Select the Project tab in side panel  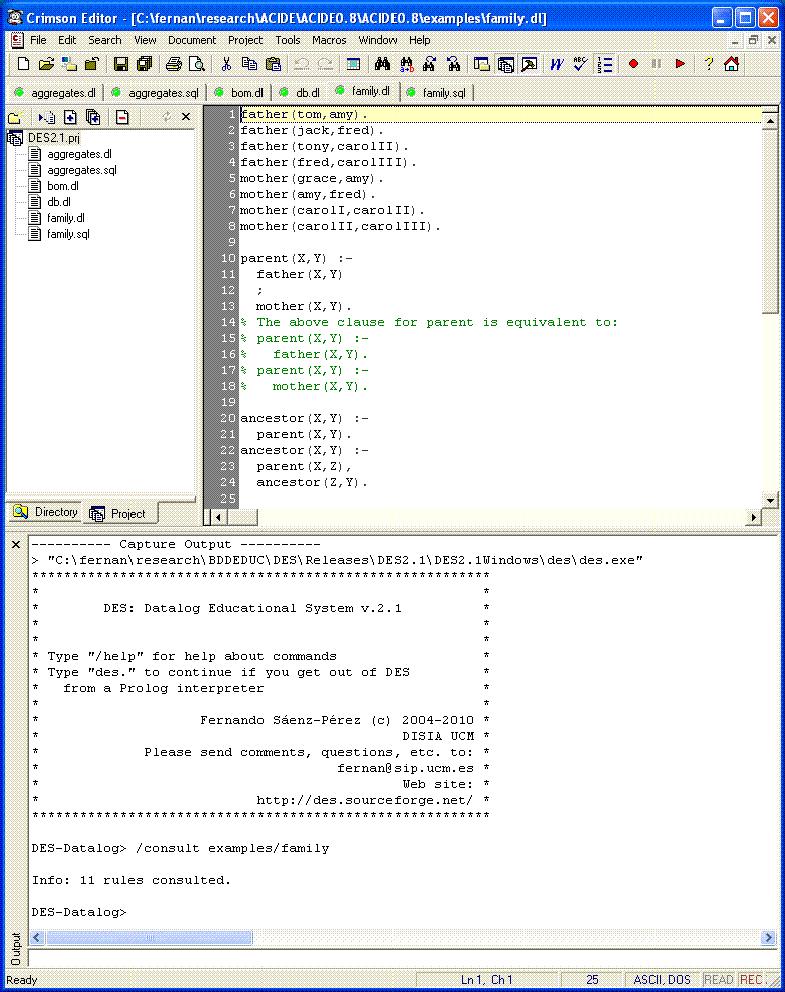[120, 514]
